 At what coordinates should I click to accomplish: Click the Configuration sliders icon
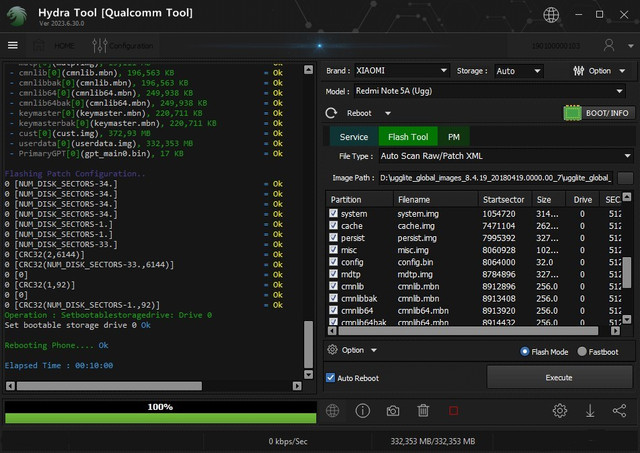100,45
